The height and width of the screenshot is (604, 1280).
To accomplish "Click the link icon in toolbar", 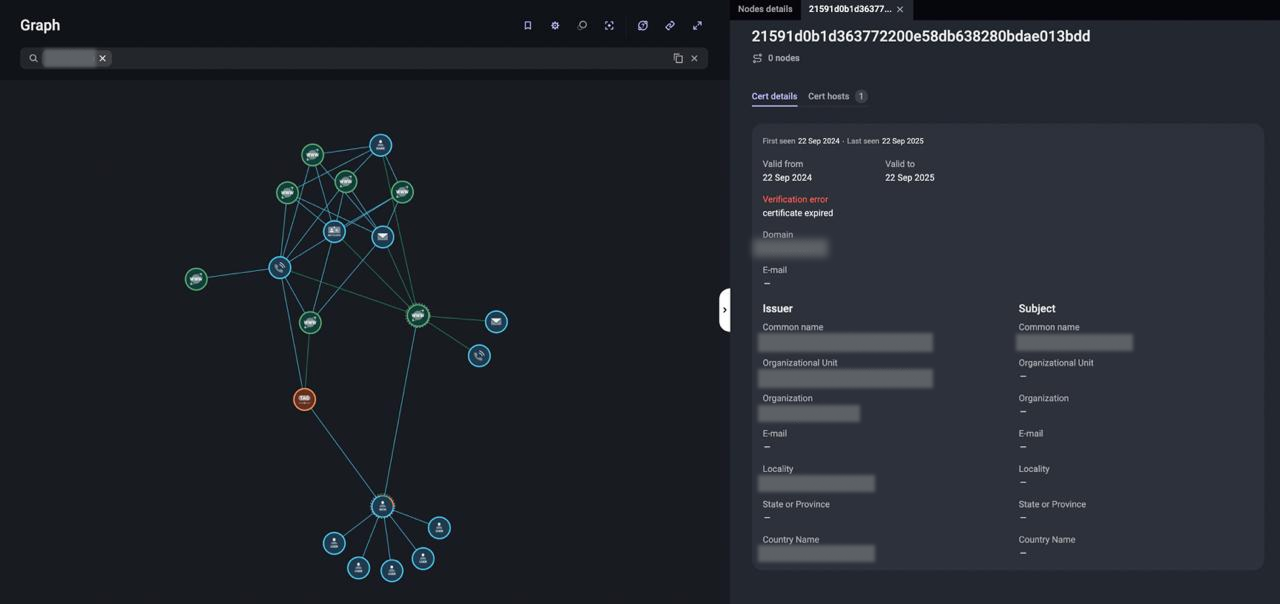I will click(x=670, y=26).
